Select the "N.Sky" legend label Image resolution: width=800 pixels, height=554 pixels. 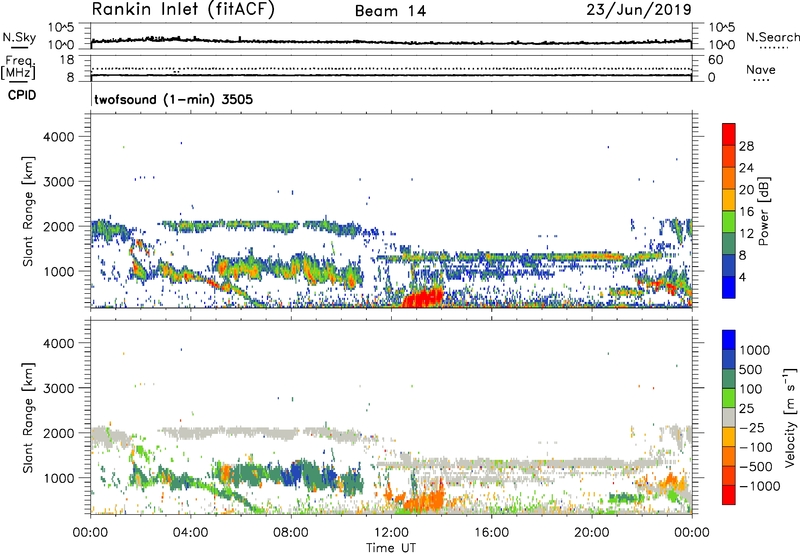pyautogui.click(x=19, y=37)
